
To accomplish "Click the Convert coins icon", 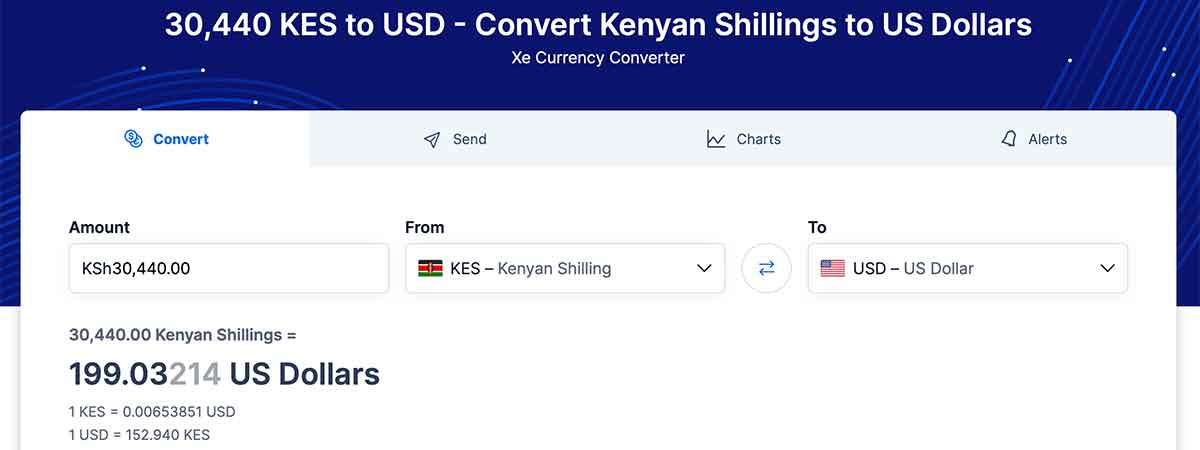I will click(133, 139).
